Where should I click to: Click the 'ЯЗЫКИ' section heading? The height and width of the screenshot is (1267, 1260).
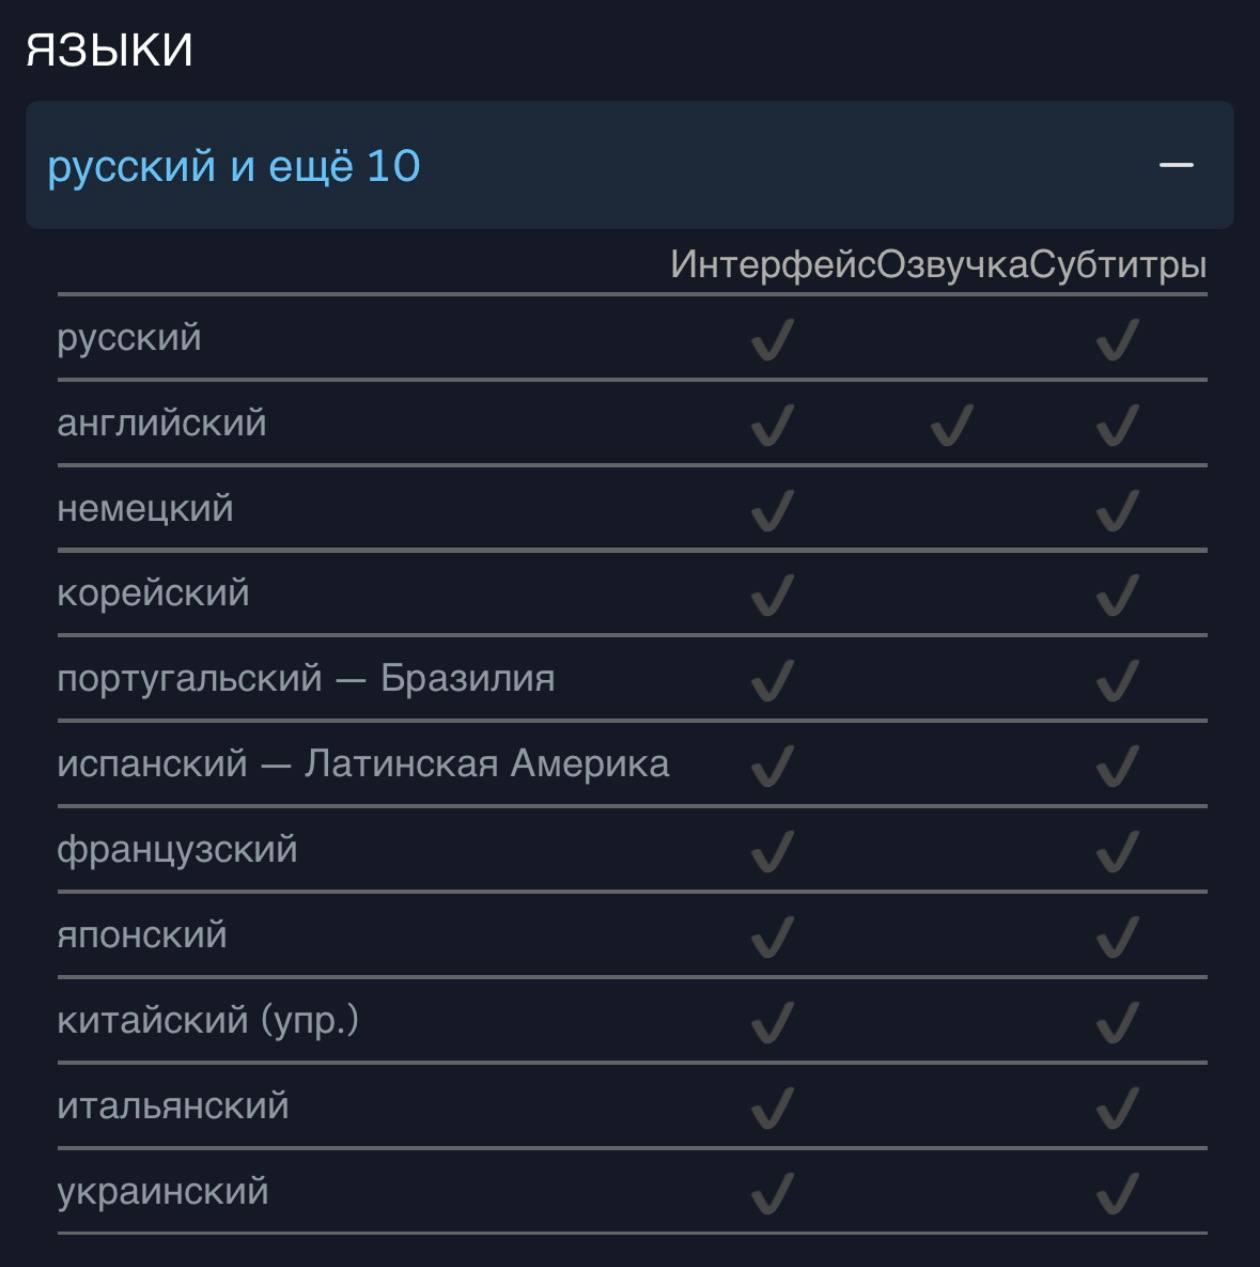(x=109, y=49)
